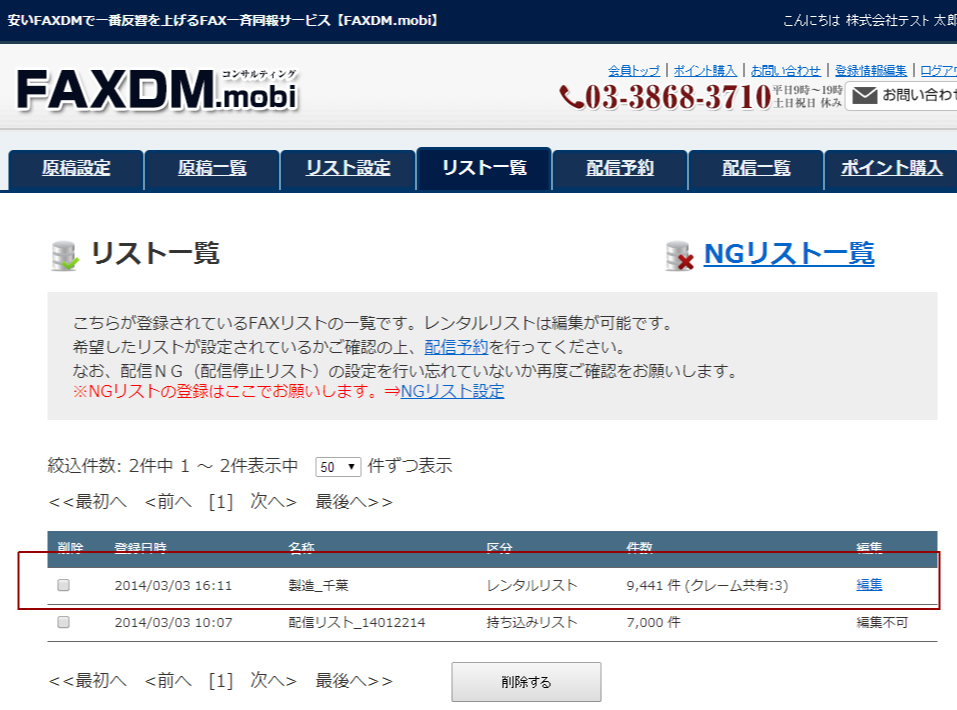Go to the リスト設定 tab
The image size is (957, 710).
348,168
